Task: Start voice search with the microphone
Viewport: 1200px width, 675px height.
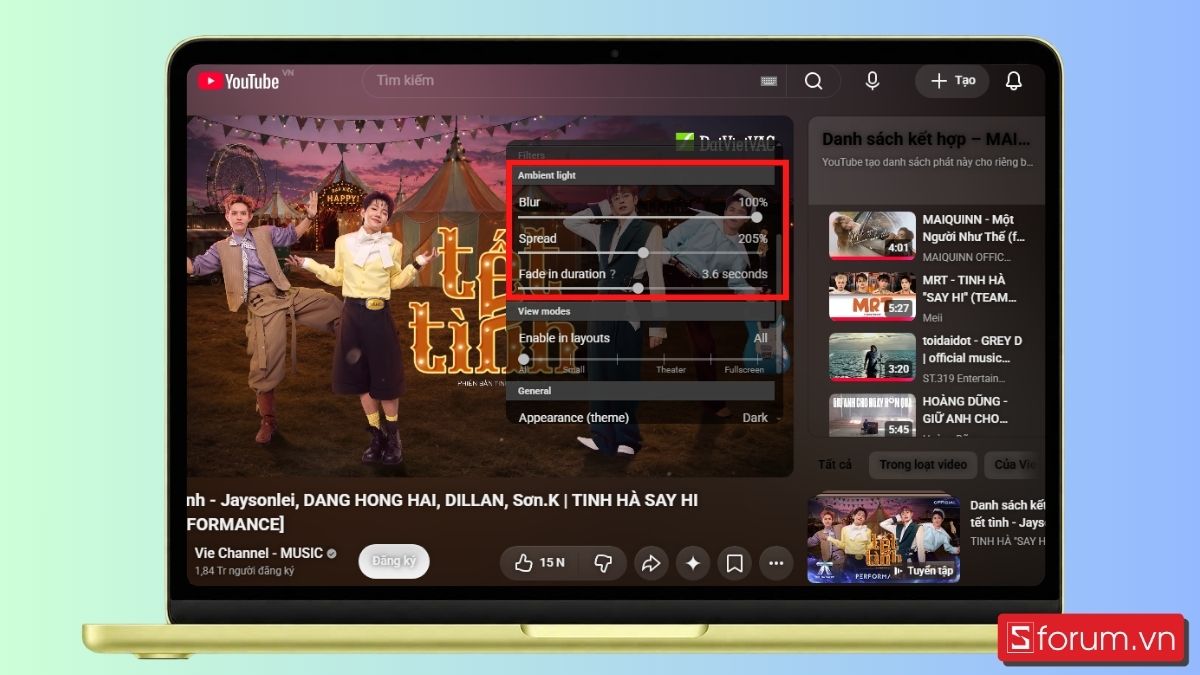Action: pos(872,81)
